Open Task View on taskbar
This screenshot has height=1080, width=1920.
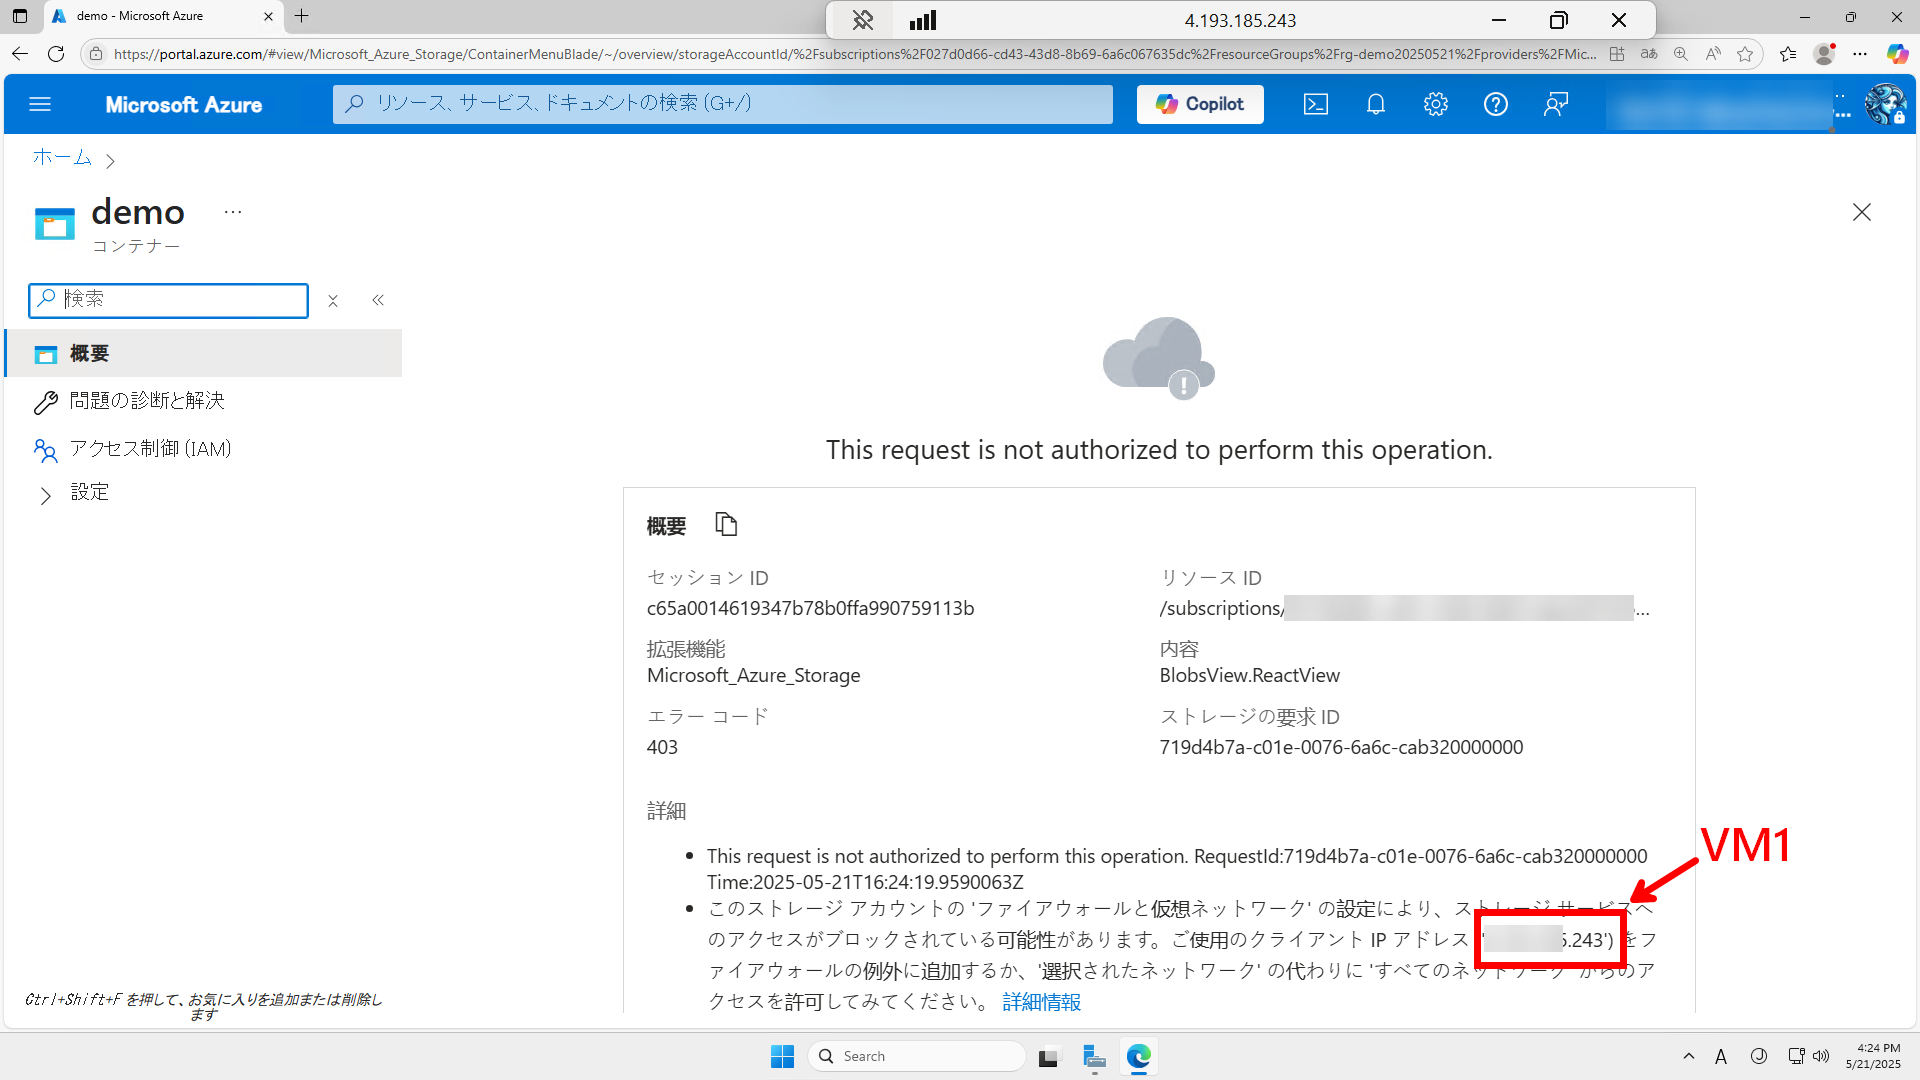coord(1048,1057)
